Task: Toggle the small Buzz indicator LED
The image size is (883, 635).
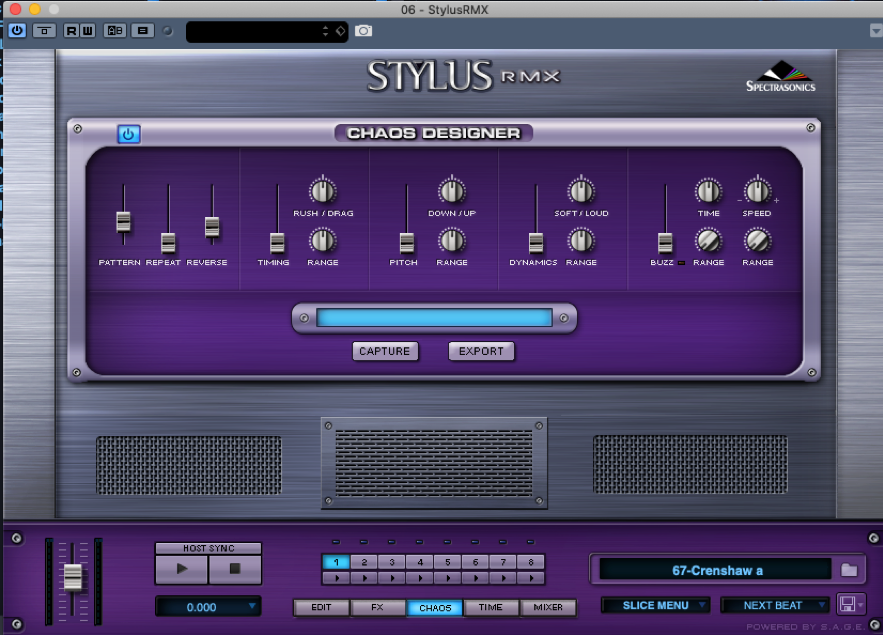Action: [x=681, y=263]
